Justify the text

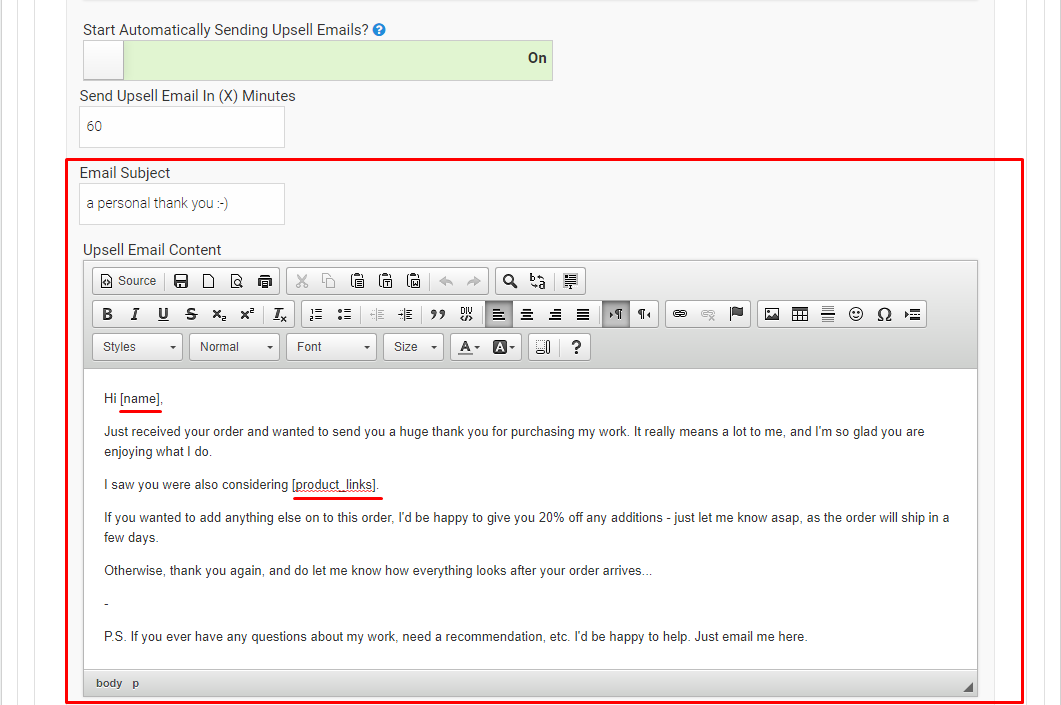pyautogui.click(x=583, y=314)
